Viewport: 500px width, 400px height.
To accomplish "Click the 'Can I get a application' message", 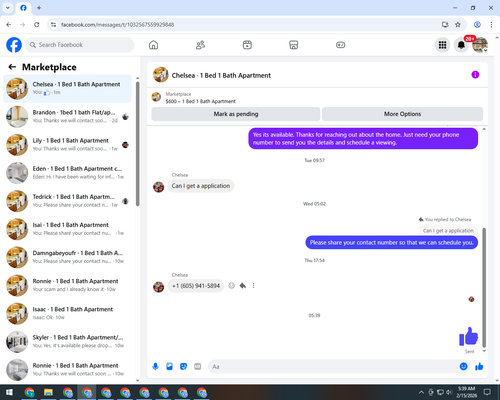I will pos(201,186).
